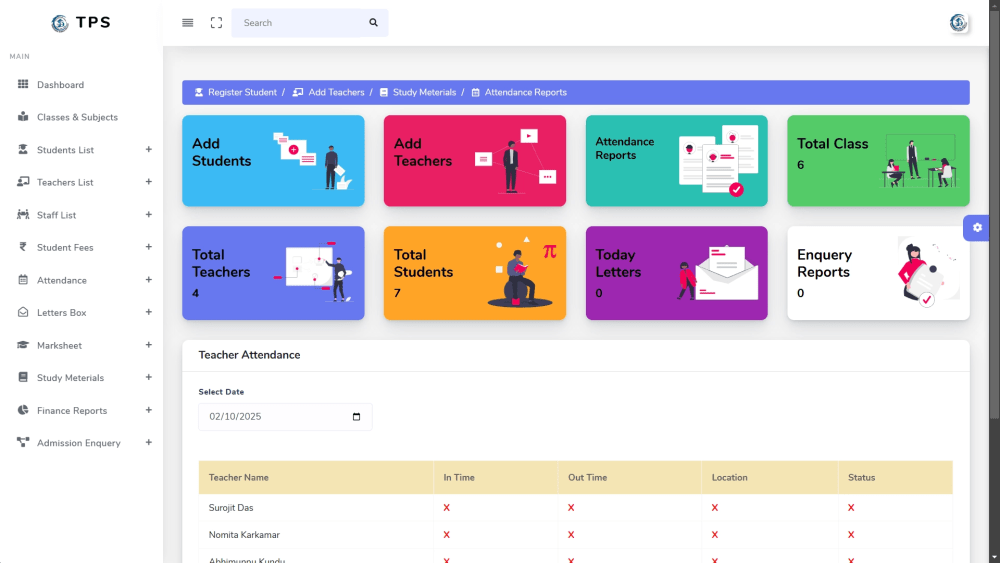Image resolution: width=1000 pixels, height=563 pixels.
Task: Click the Staff List sidebar icon
Action: [23, 214]
